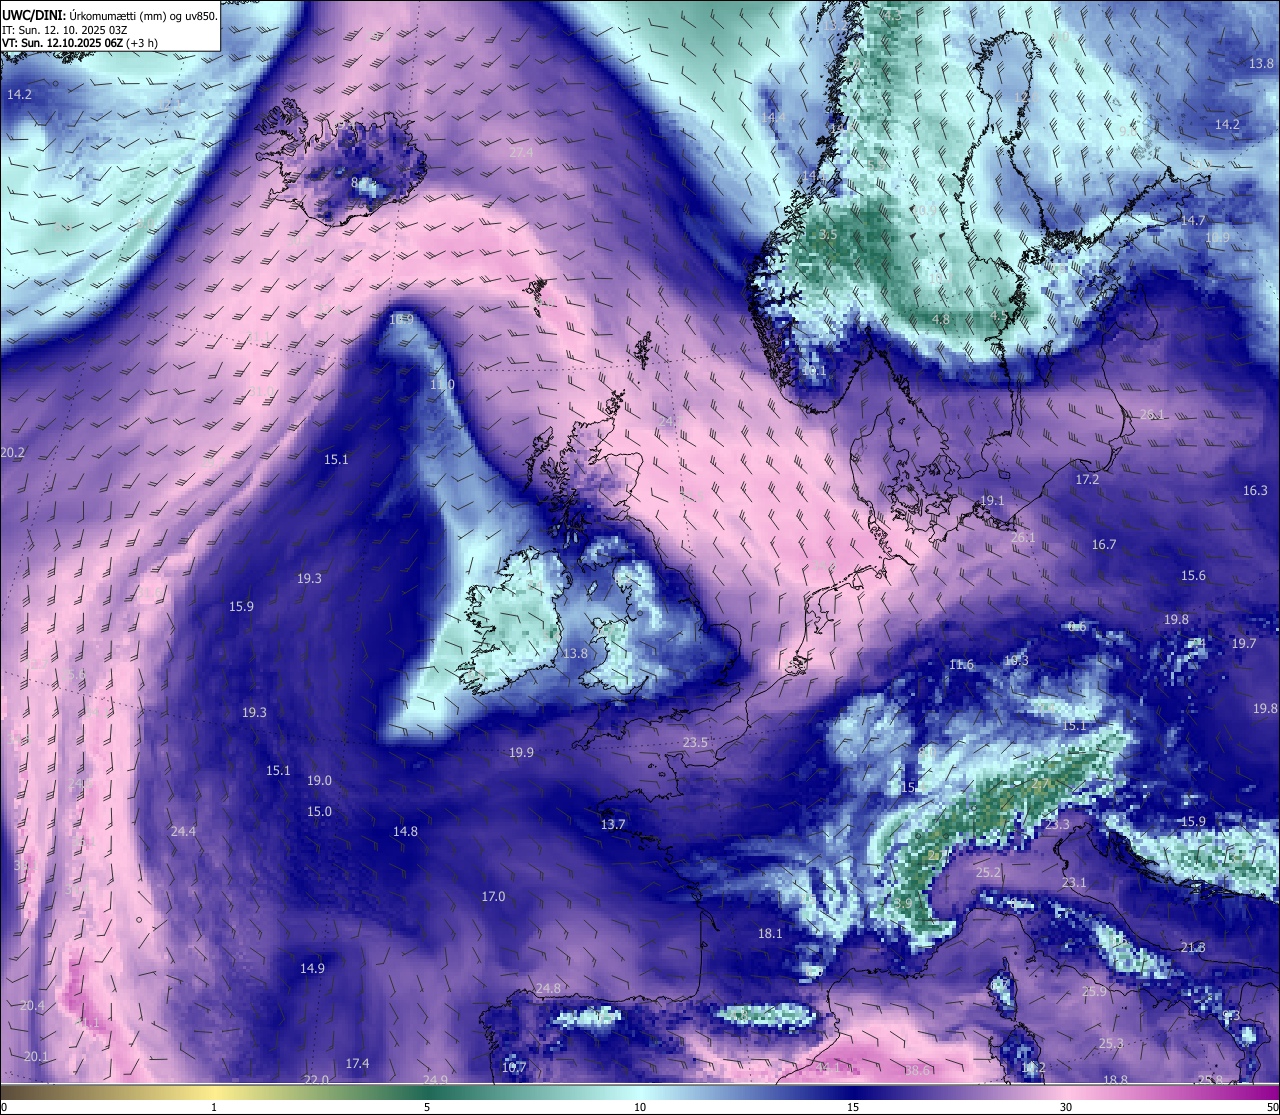
Task: Select the 20.2 value on the map
Action: [12, 453]
